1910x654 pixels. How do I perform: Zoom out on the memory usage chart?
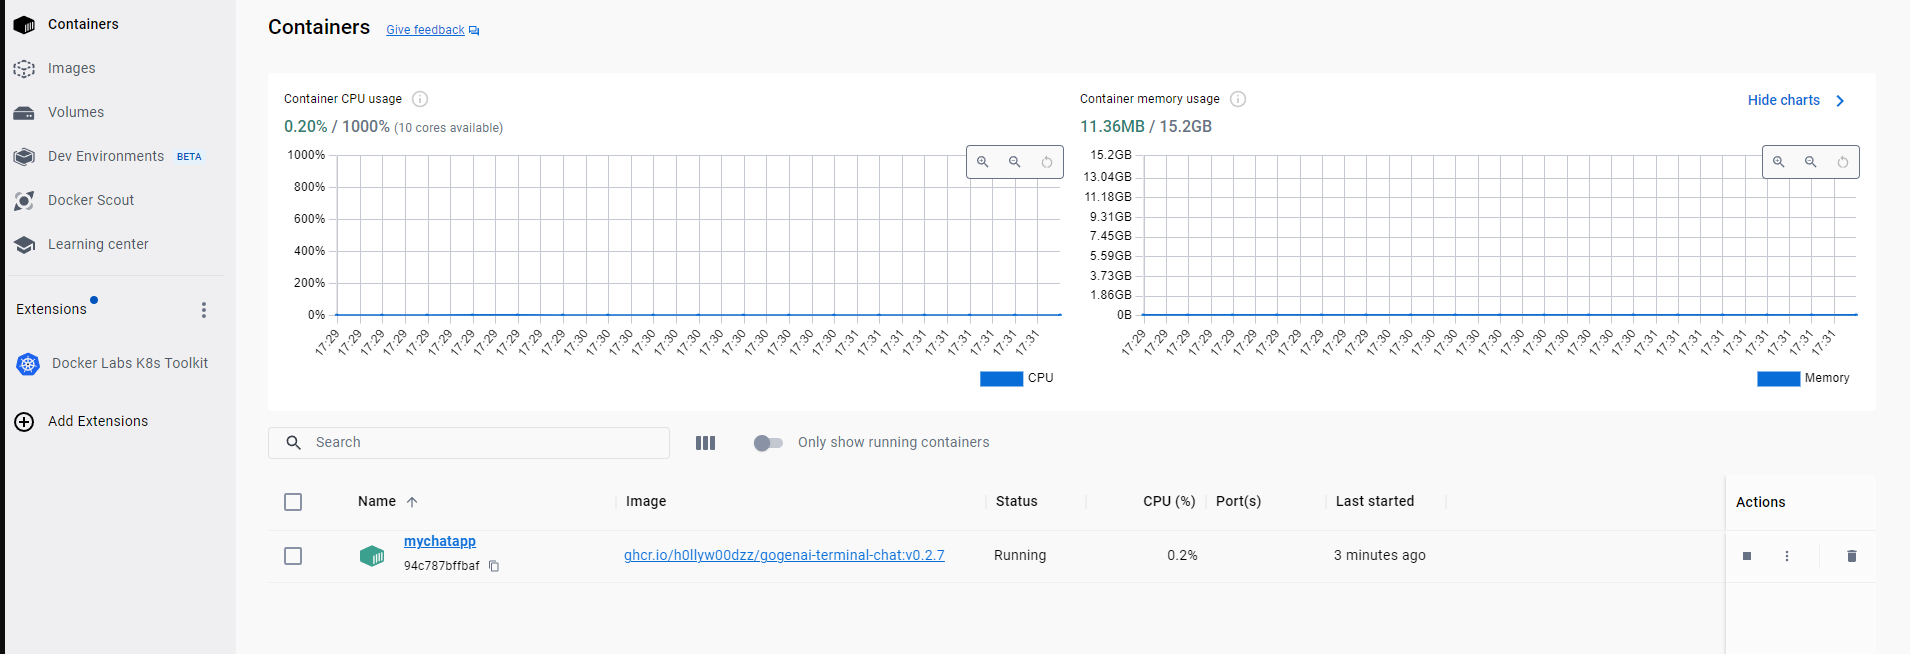[x=1811, y=162]
